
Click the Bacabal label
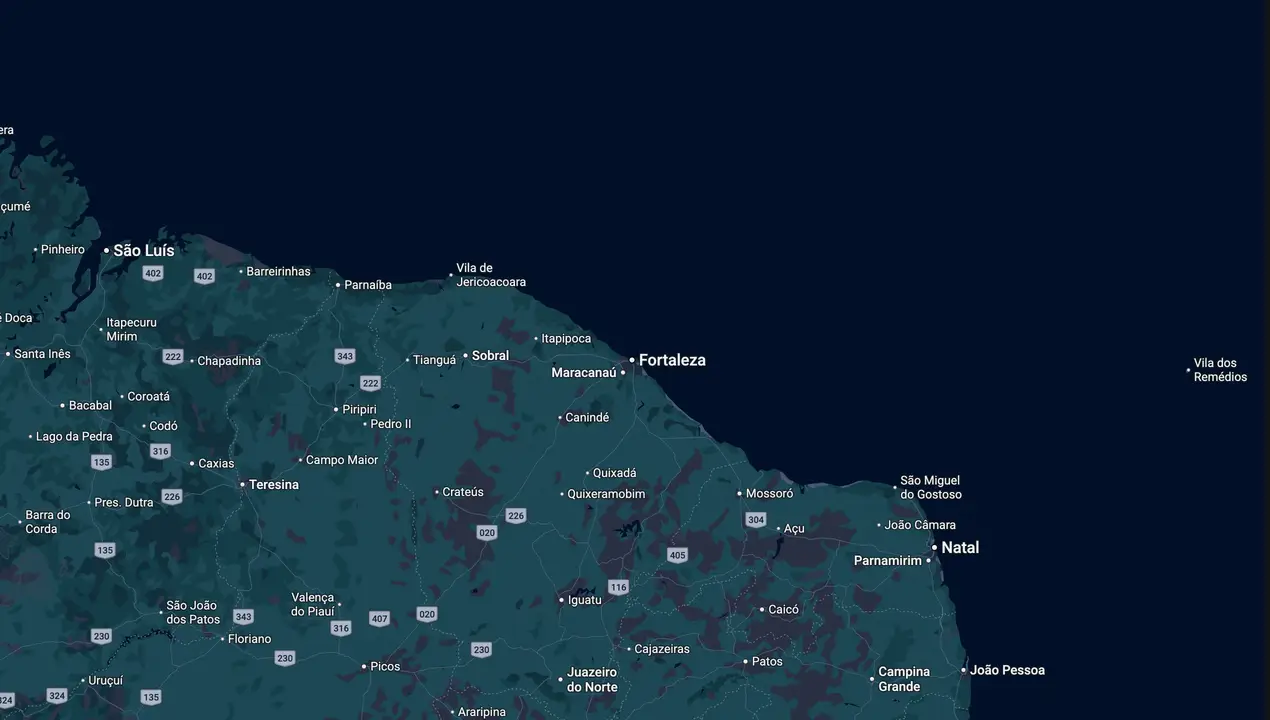pyautogui.click(x=90, y=406)
